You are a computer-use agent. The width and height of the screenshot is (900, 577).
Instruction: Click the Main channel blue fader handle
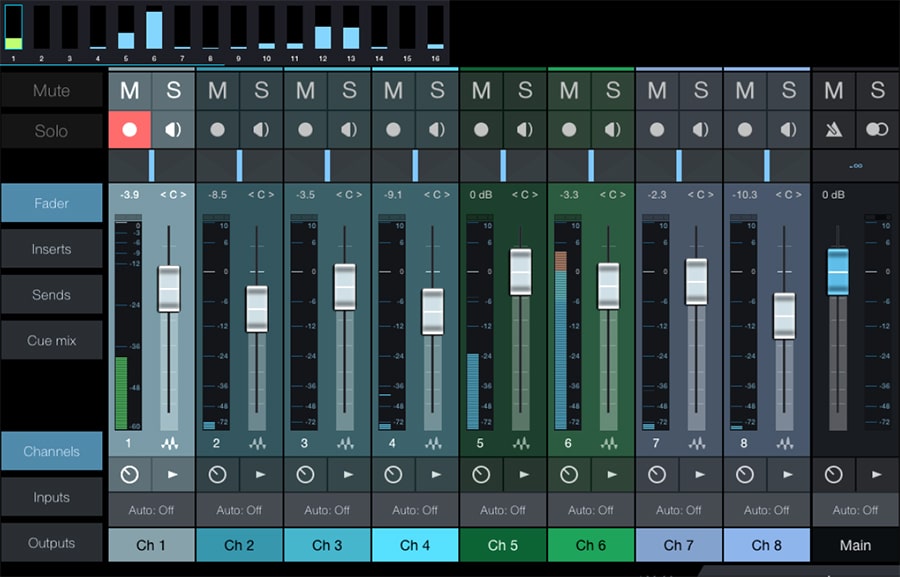click(838, 272)
